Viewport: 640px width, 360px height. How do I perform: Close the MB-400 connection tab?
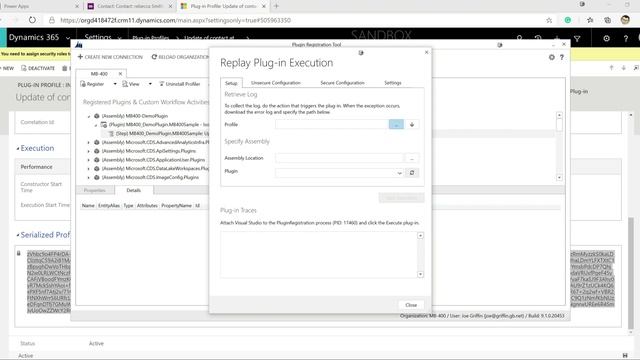[x=120, y=74]
